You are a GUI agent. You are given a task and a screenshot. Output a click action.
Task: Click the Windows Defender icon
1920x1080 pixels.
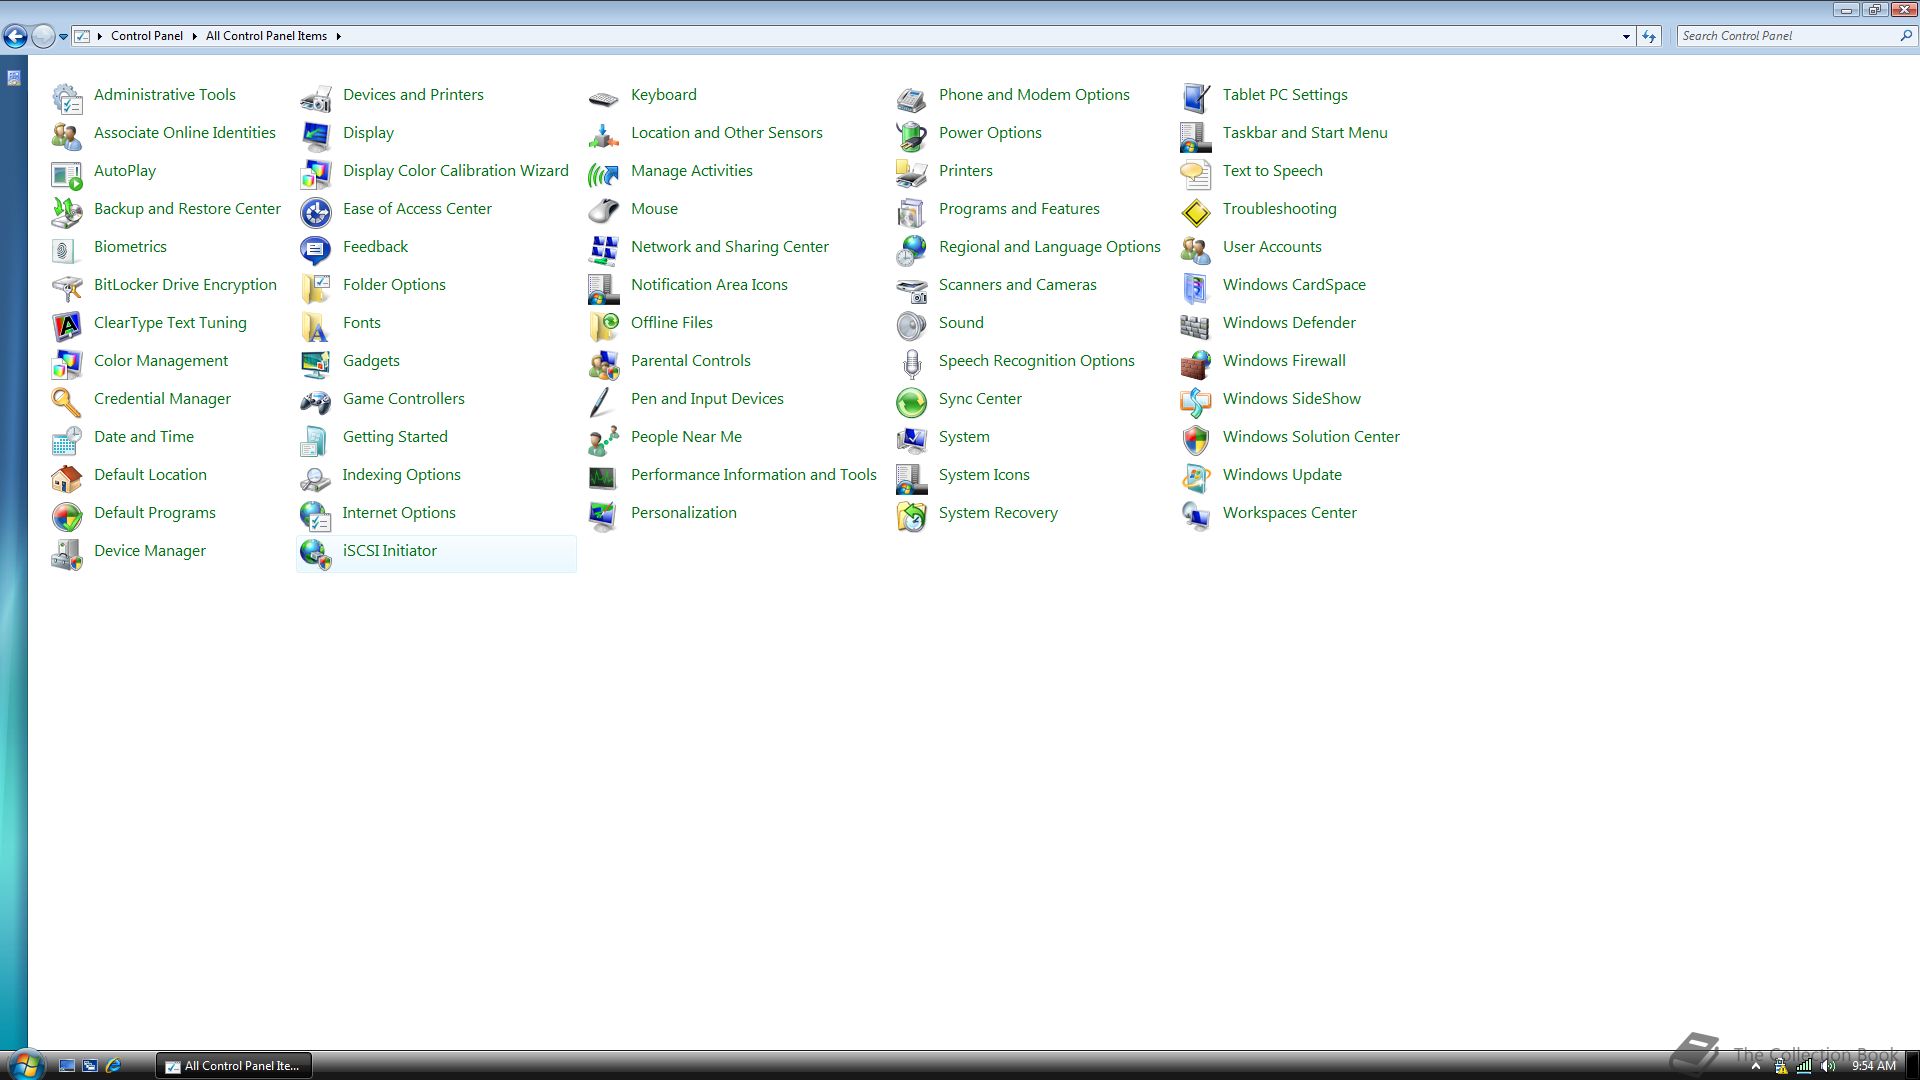point(1196,325)
